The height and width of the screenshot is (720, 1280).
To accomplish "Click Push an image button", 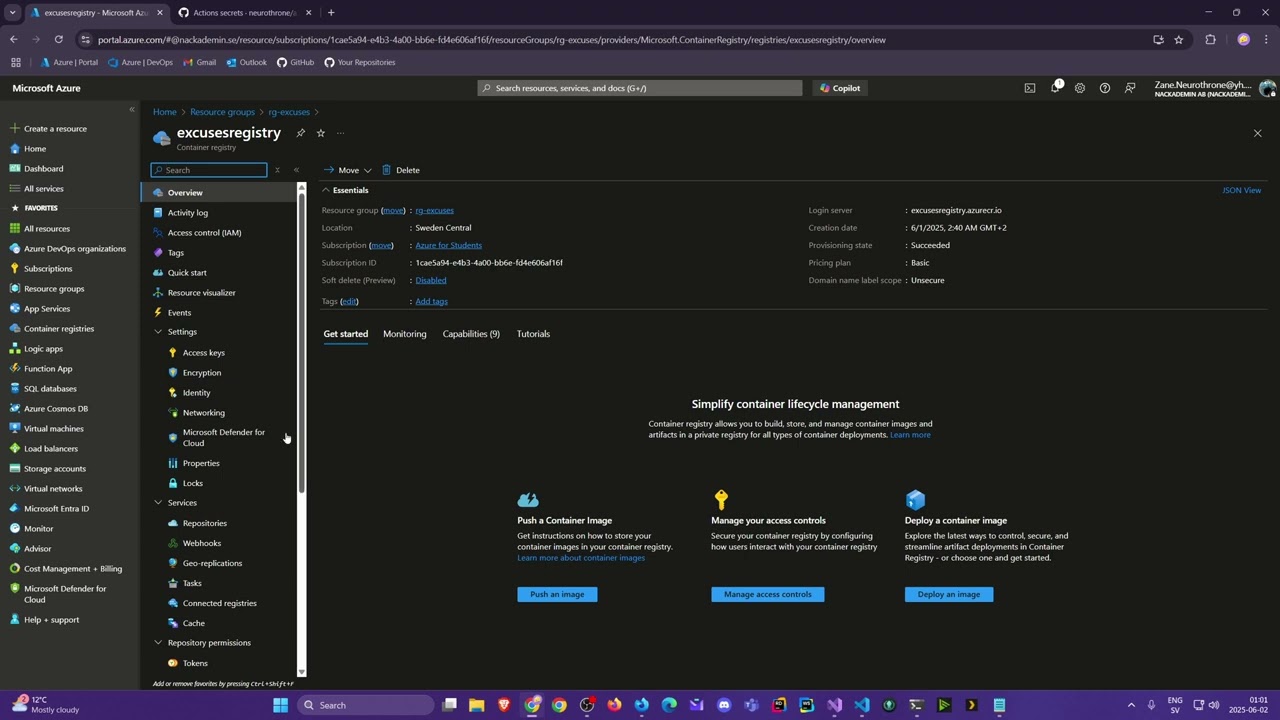I will coord(557,594).
